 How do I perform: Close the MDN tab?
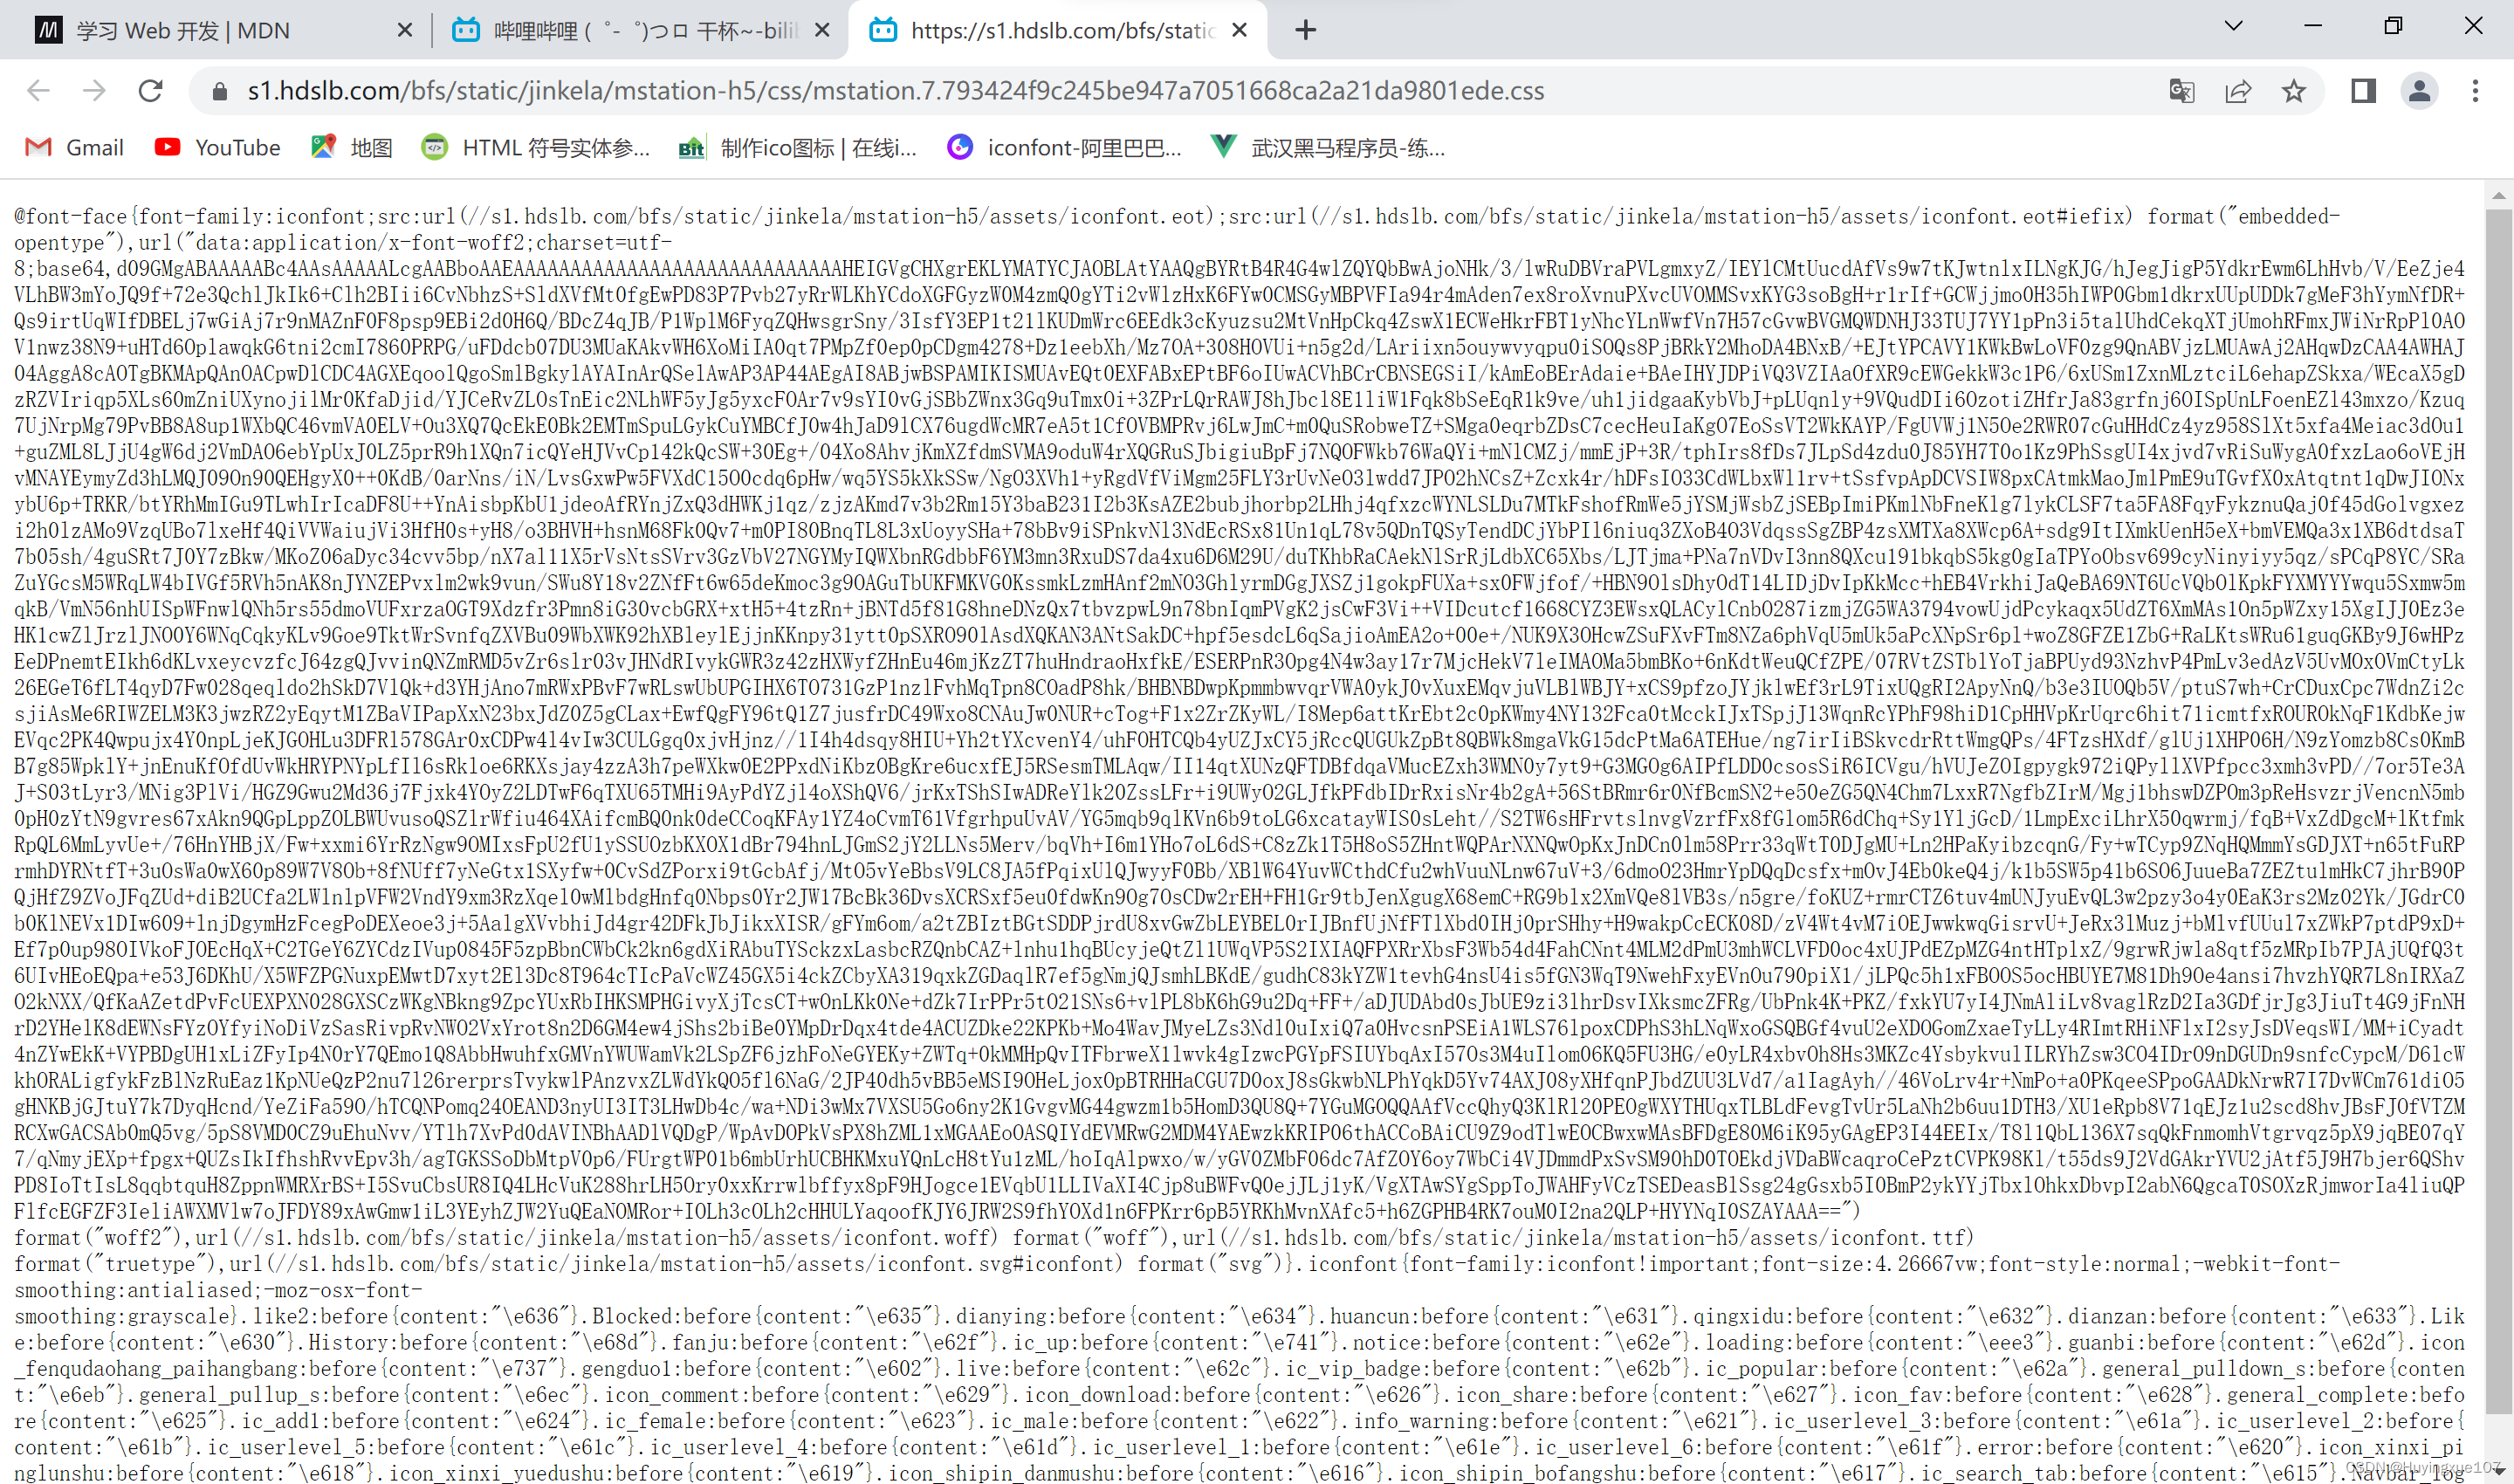(405, 30)
